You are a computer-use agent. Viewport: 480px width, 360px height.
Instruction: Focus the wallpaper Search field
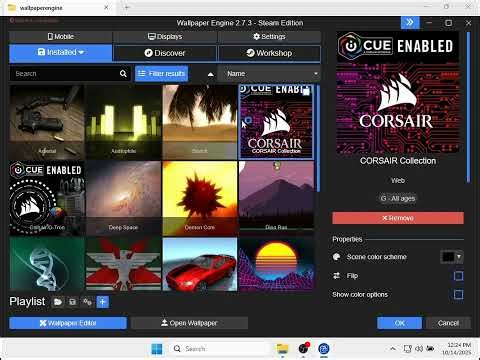[70, 74]
